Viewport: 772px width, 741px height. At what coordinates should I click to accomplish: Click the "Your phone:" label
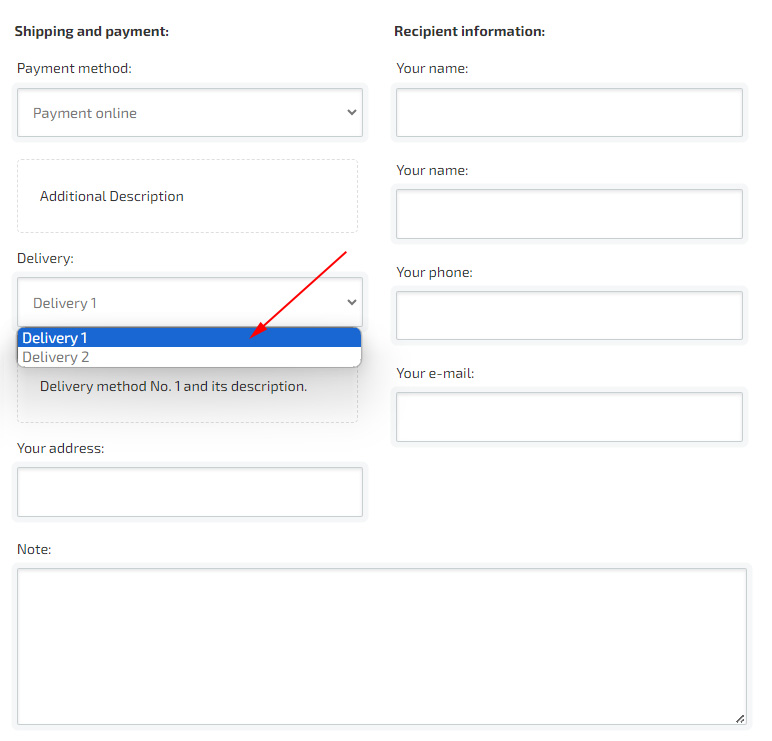point(434,272)
